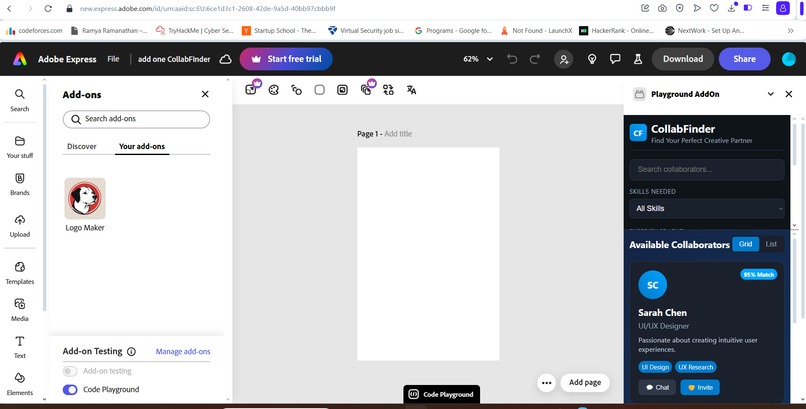Viewport: 806px width, 409px height.
Task: Open the HackerRank bookmark
Action: [x=617, y=31]
